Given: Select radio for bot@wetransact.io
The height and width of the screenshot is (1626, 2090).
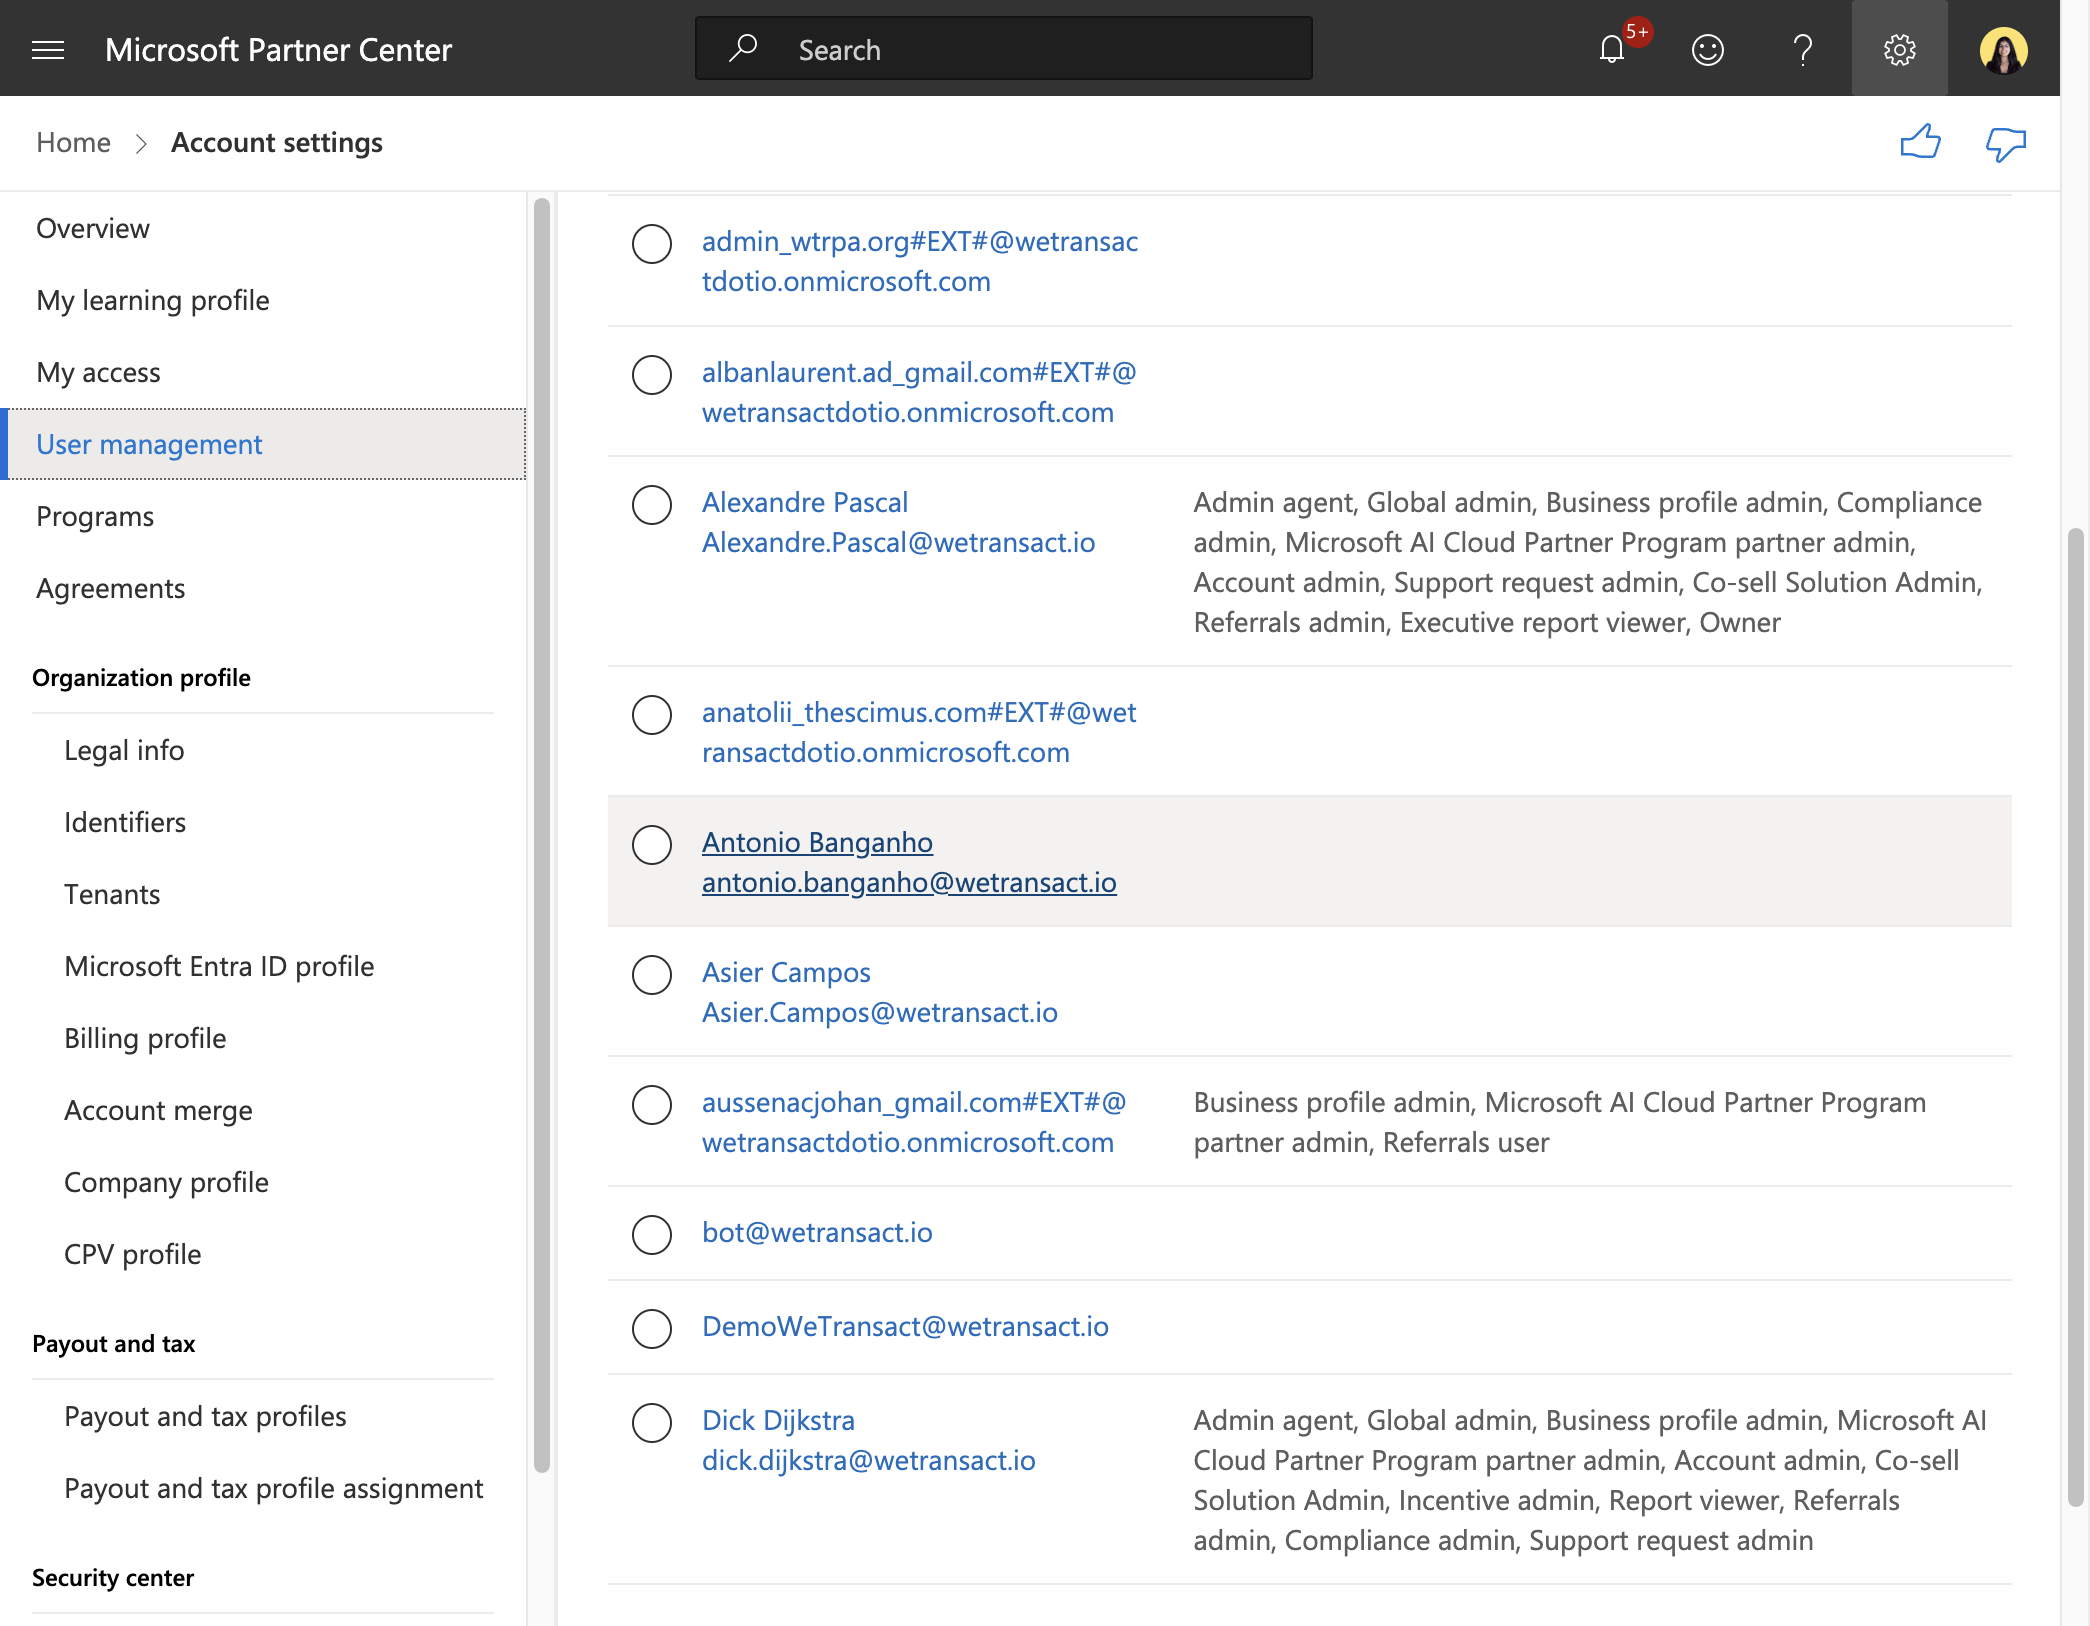Looking at the screenshot, I should (651, 1234).
